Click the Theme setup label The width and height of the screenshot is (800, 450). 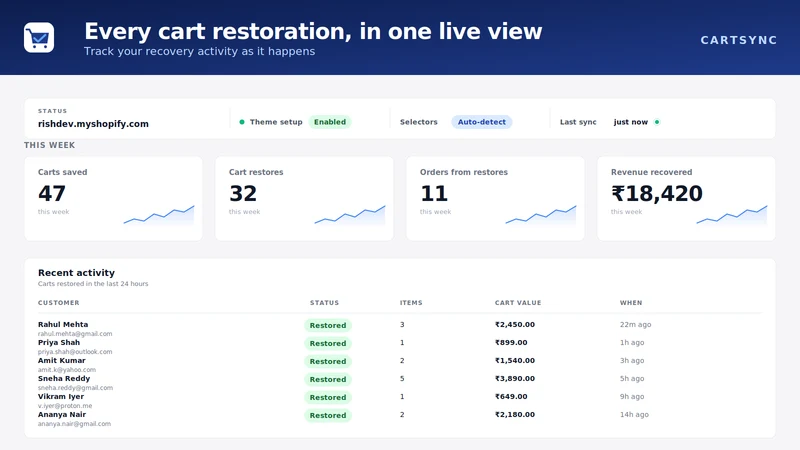276,122
